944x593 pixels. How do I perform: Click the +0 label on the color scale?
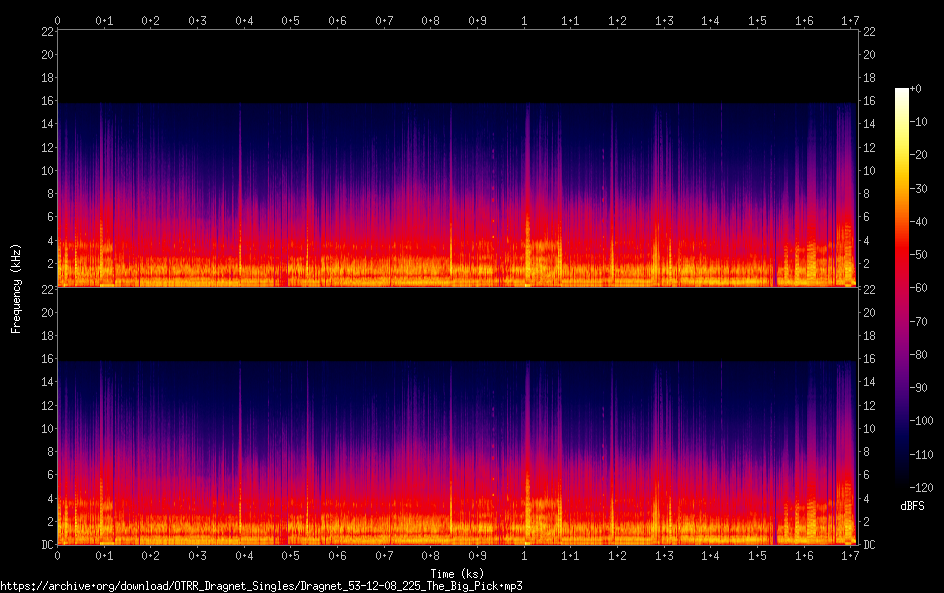tap(916, 89)
